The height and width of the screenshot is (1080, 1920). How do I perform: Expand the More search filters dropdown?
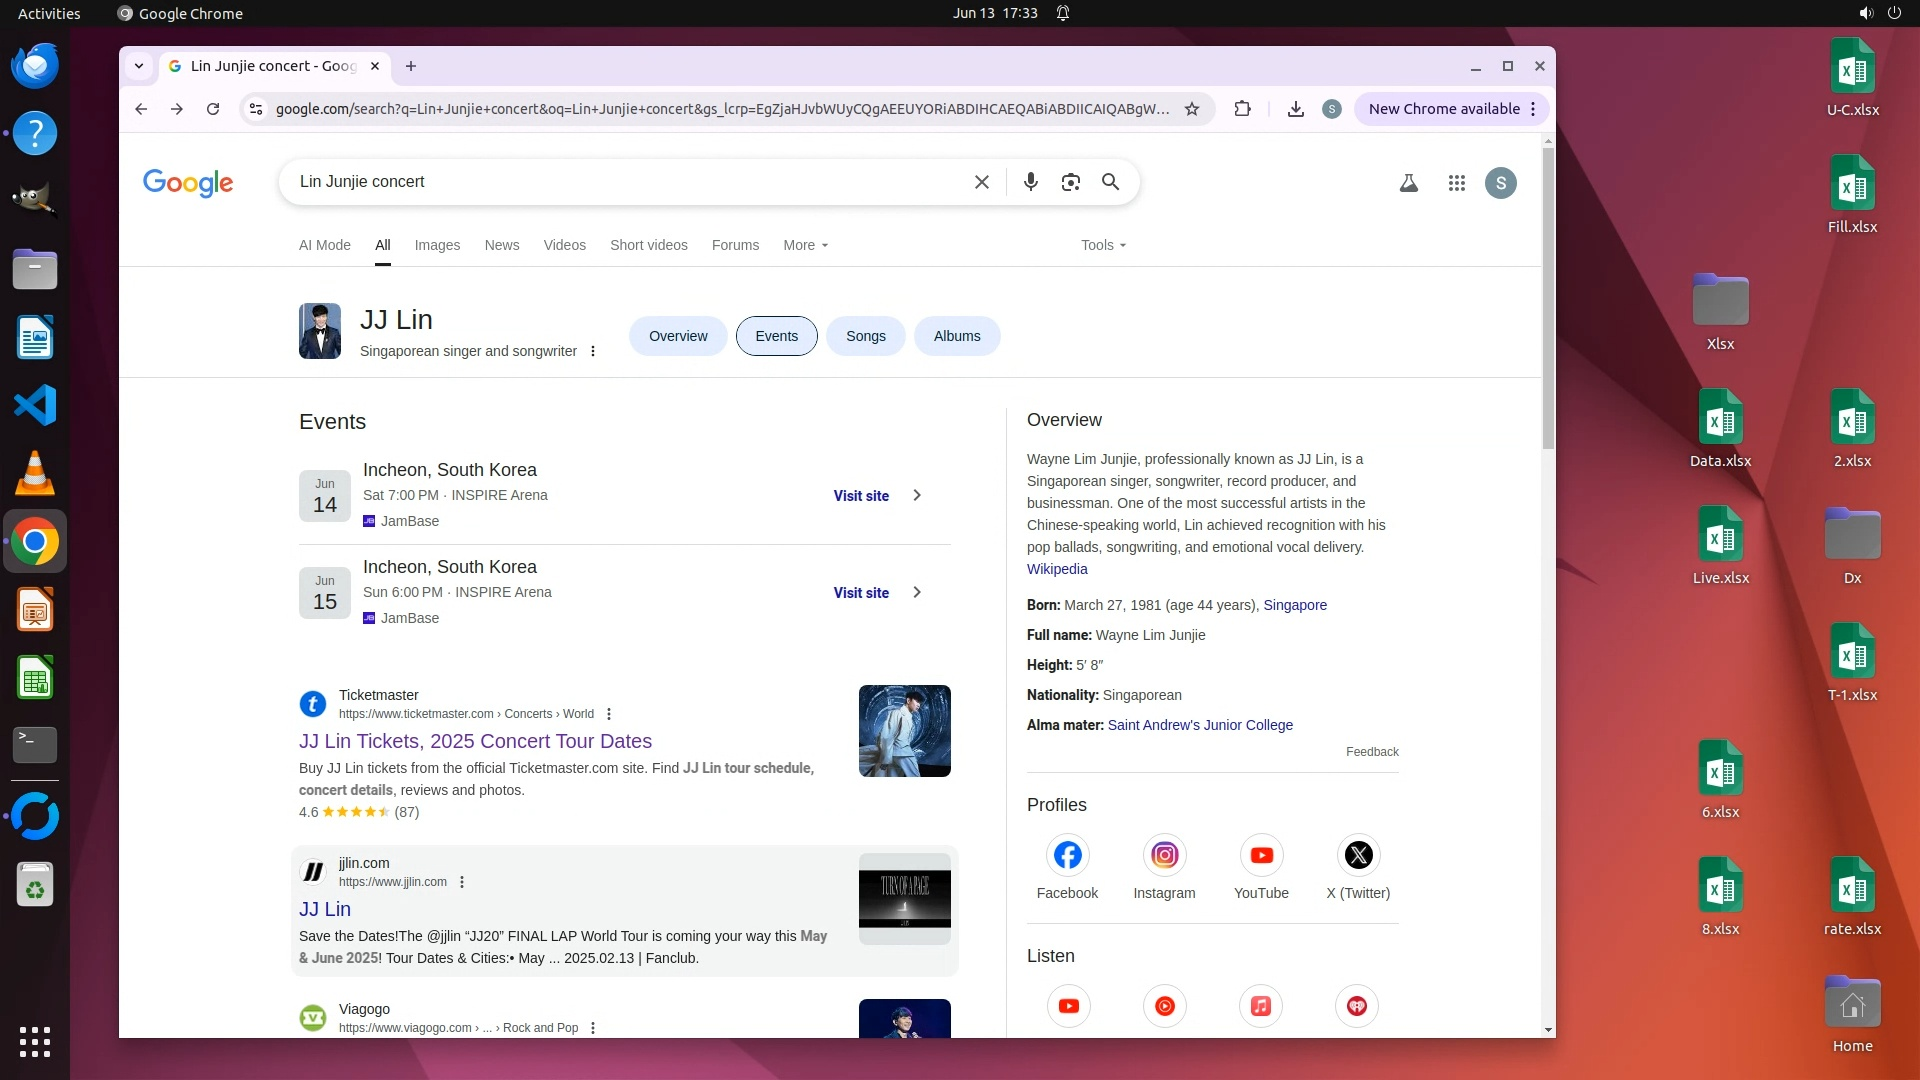[x=805, y=245]
